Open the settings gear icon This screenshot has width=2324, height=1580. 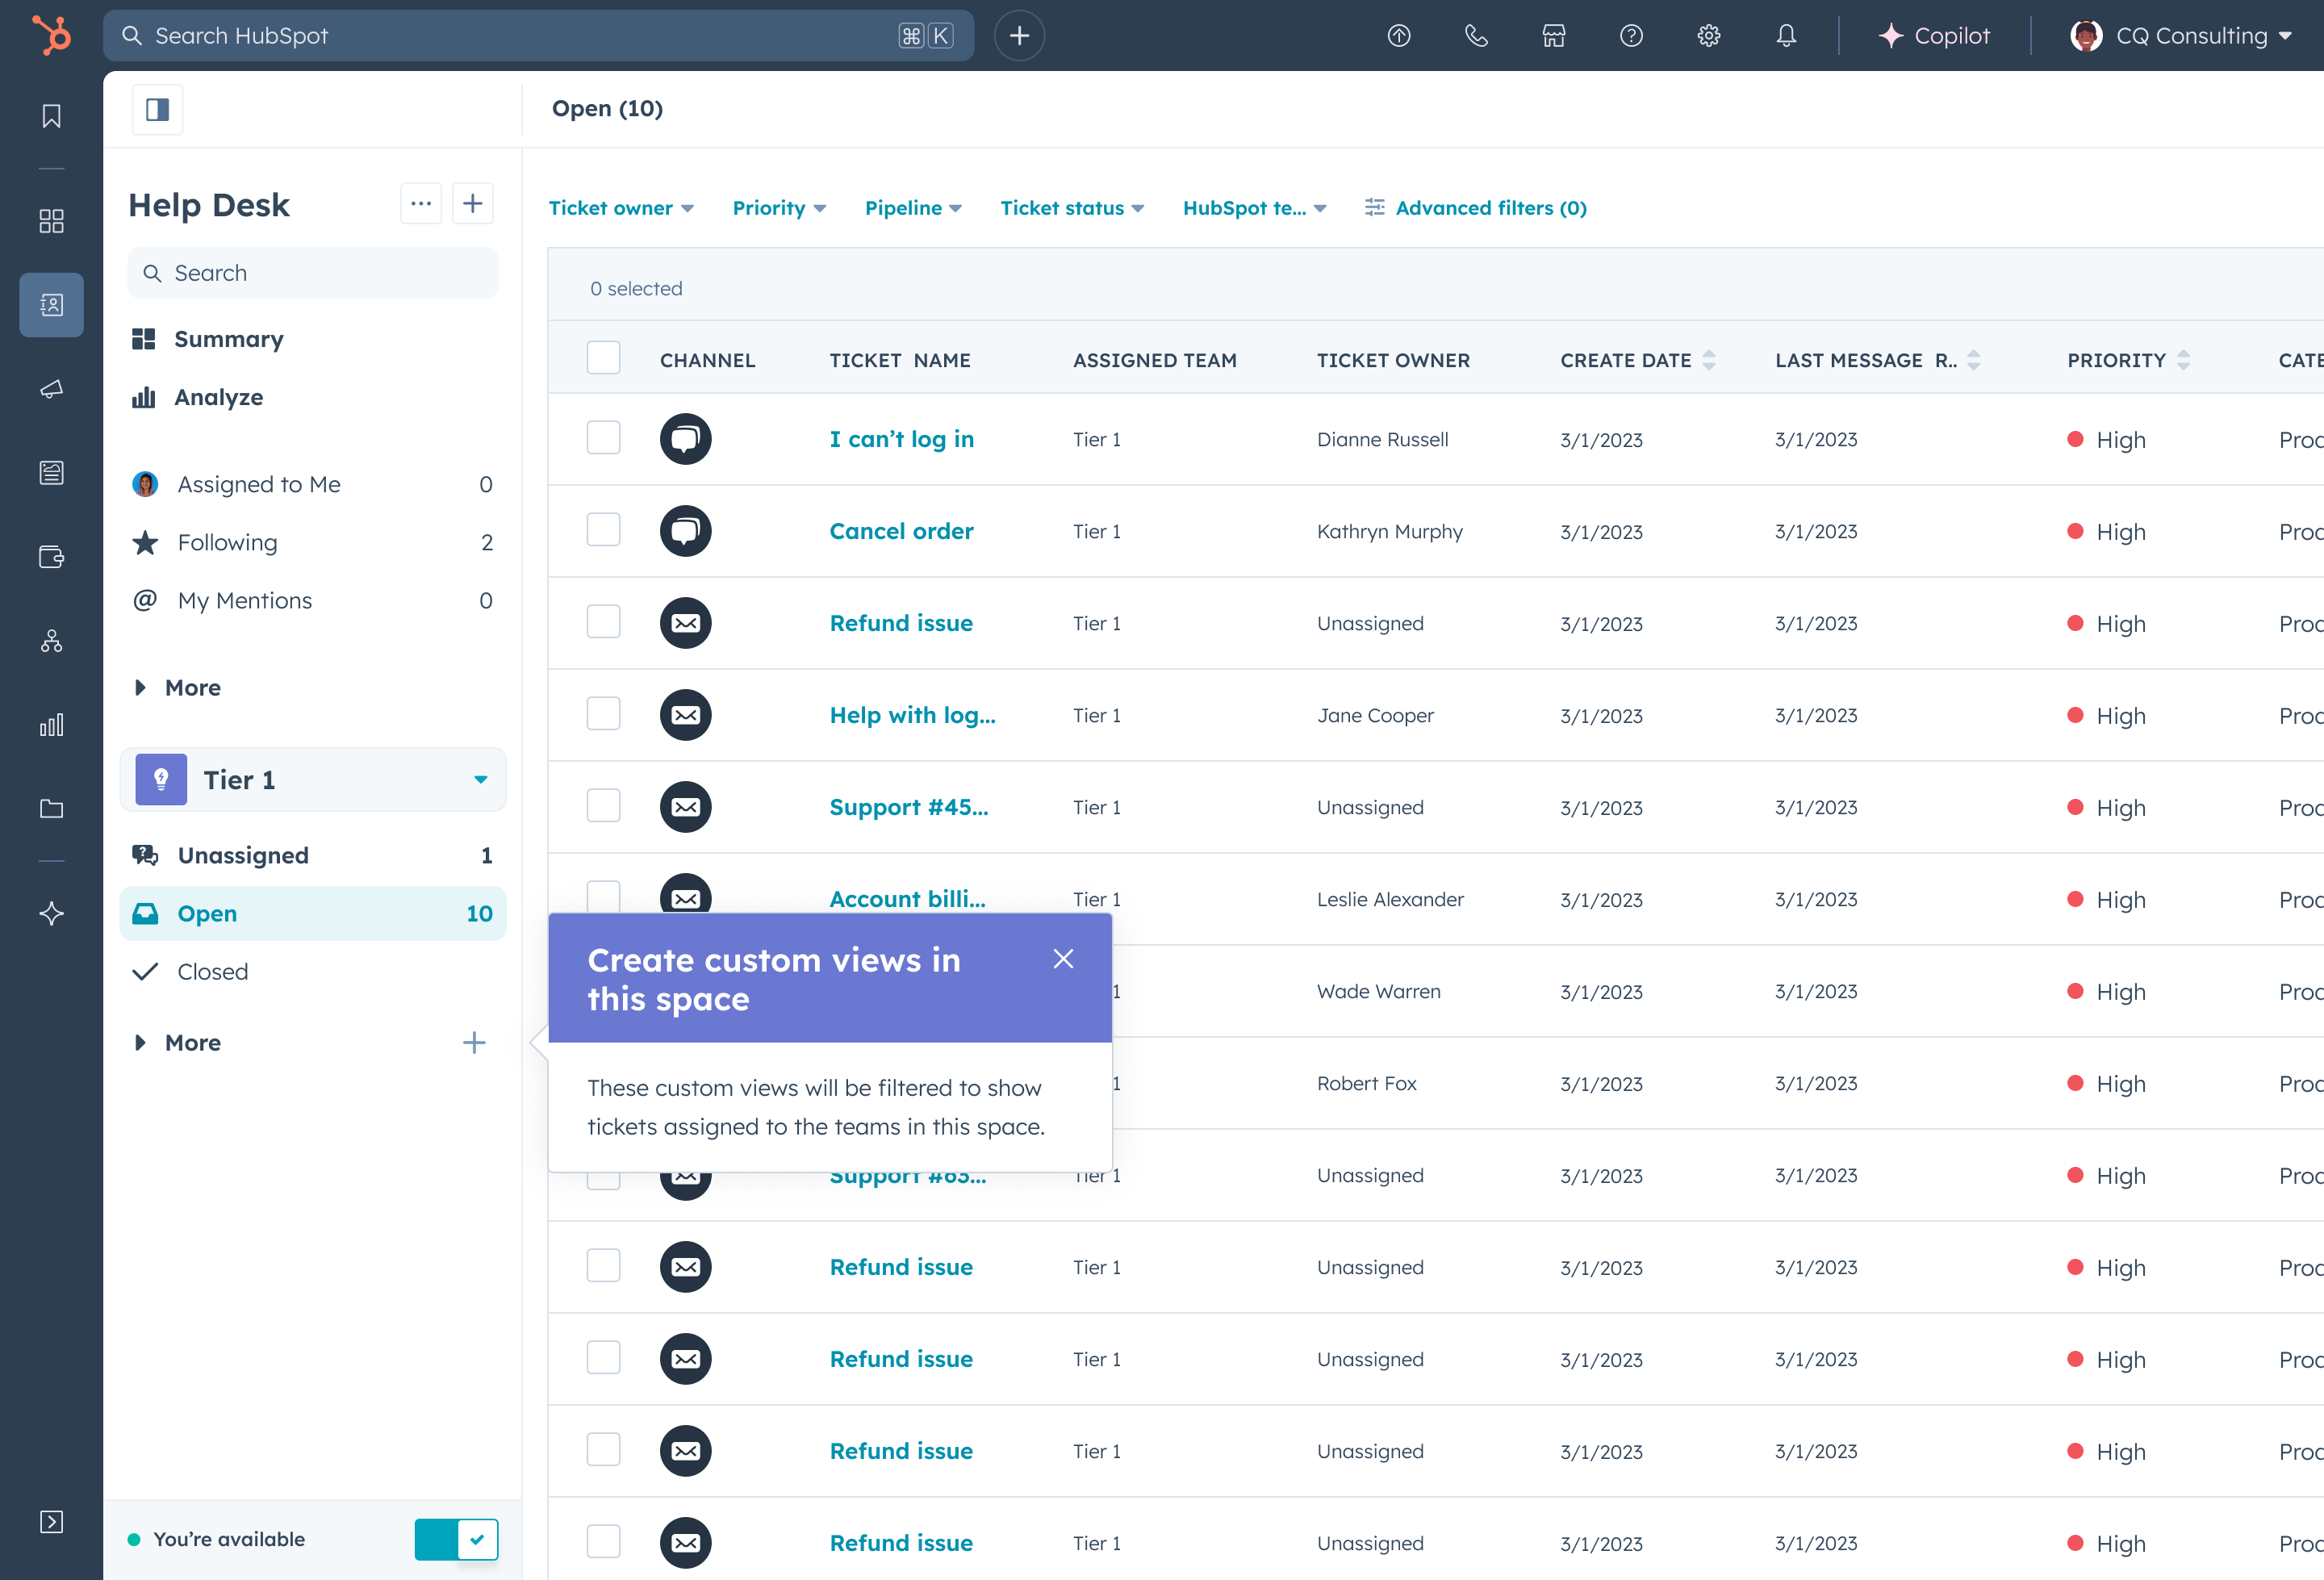[1708, 36]
